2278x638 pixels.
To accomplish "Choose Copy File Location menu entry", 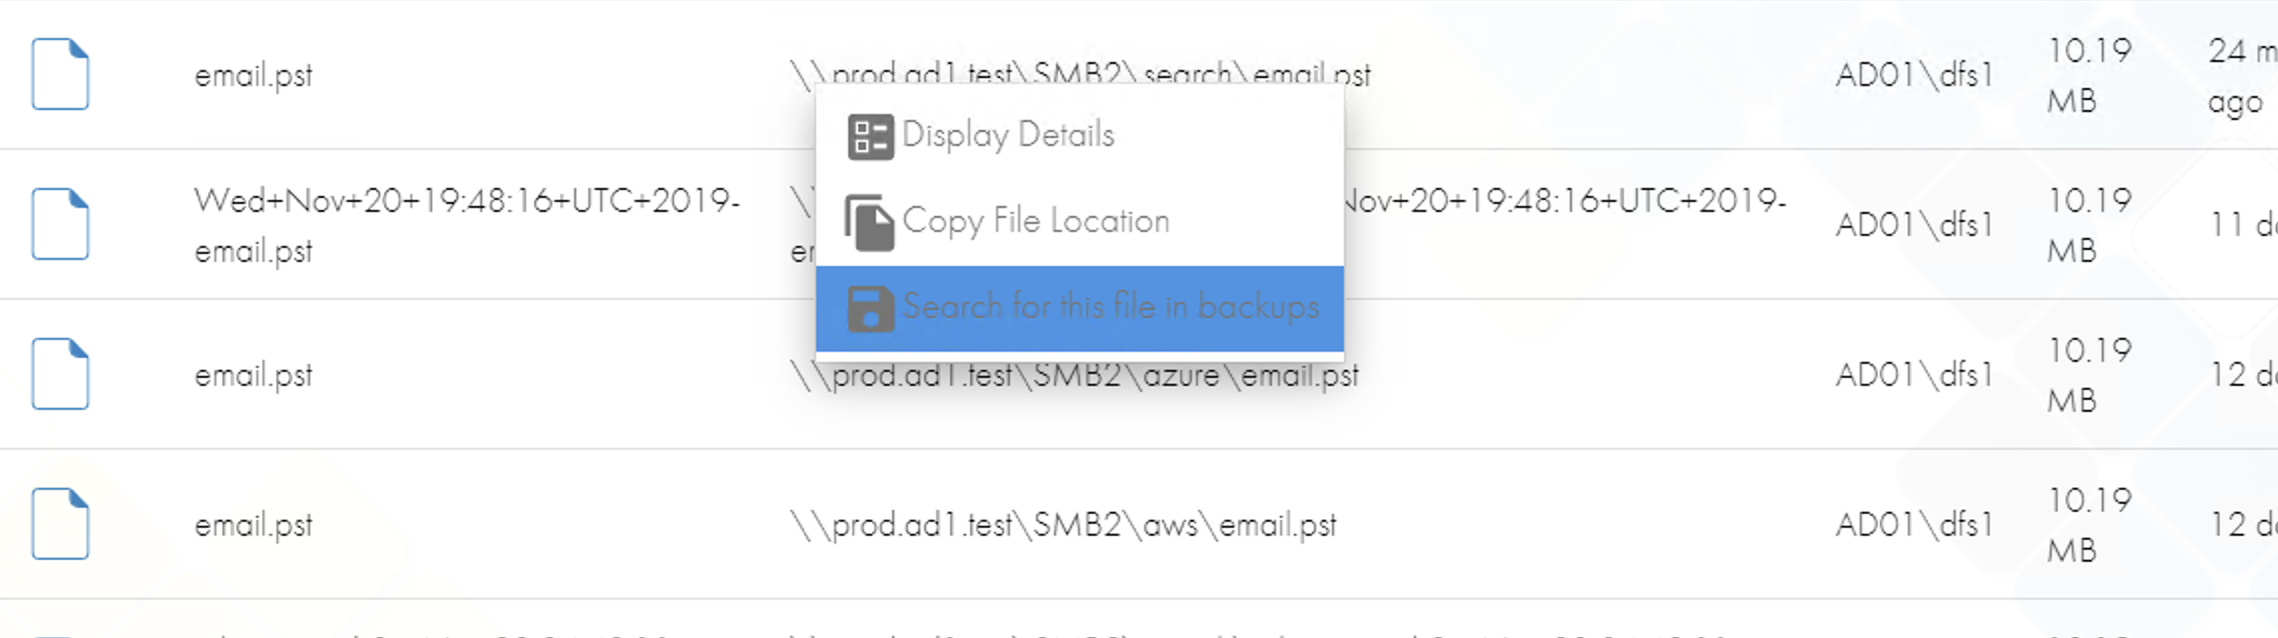I will pos(1080,222).
